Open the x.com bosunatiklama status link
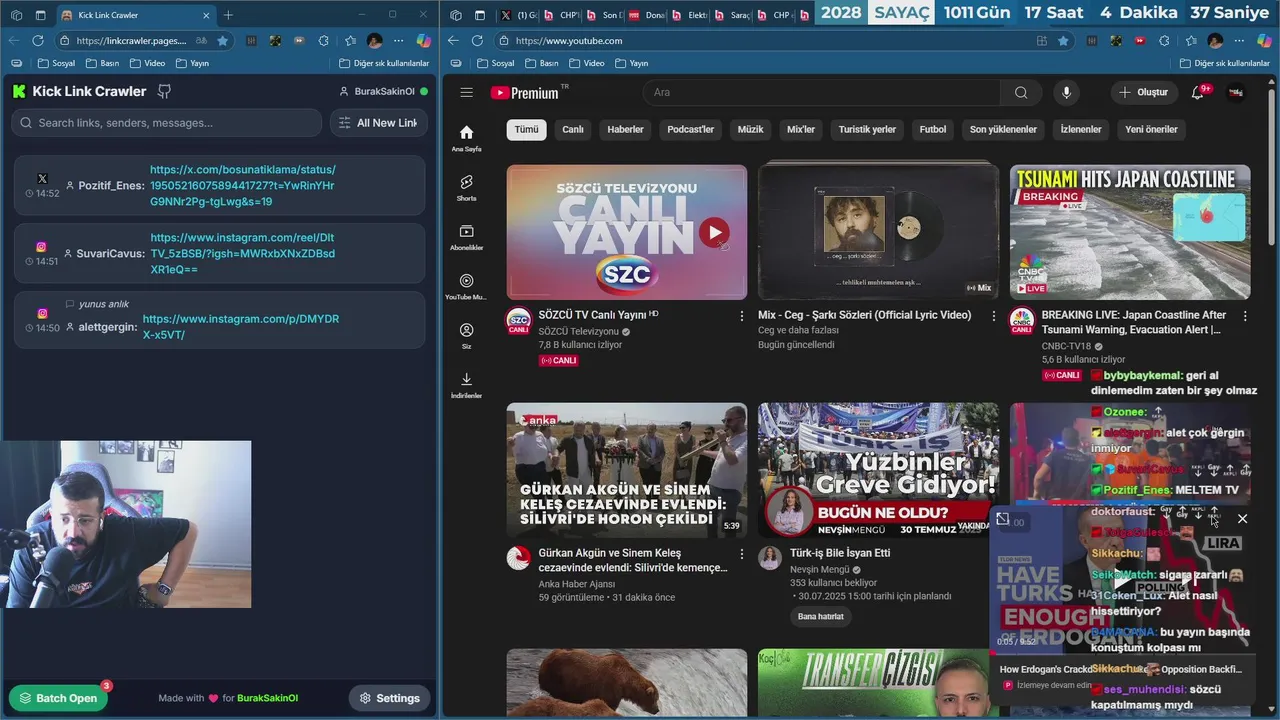1280x720 pixels. (x=243, y=185)
